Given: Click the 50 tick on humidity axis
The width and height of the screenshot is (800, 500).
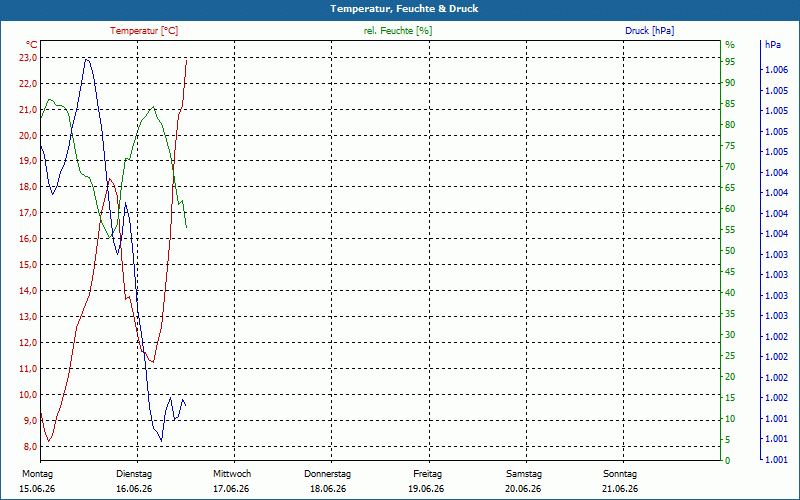Looking at the screenshot, I should (x=730, y=251).
